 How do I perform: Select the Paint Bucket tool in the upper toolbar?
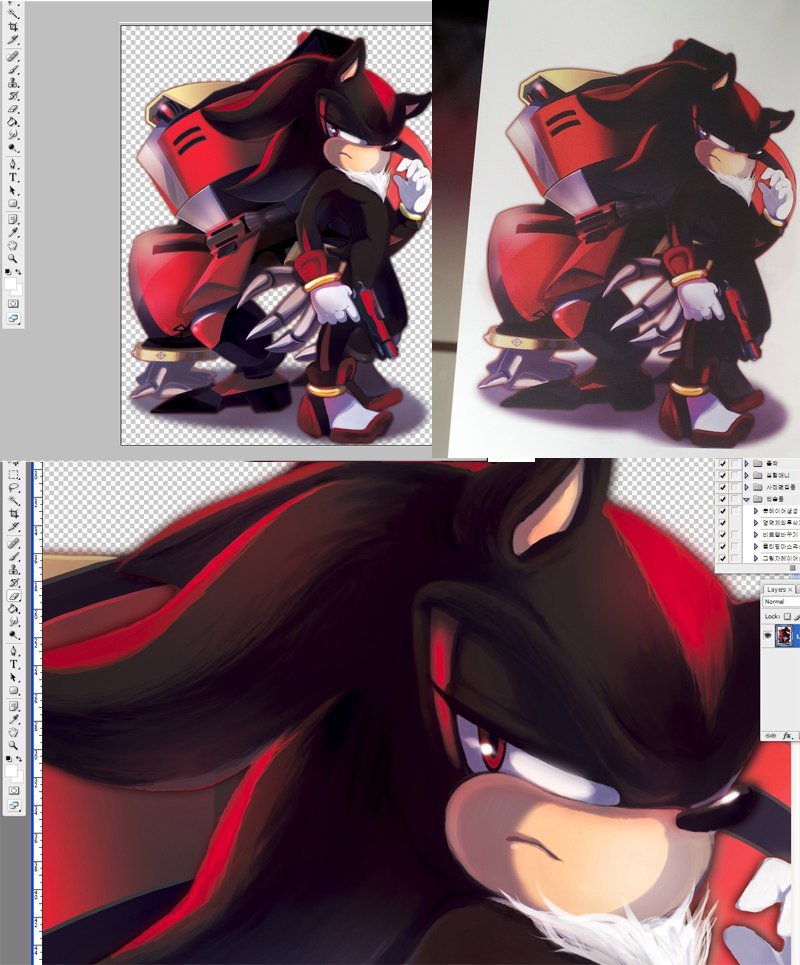click(x=13, y=122)
